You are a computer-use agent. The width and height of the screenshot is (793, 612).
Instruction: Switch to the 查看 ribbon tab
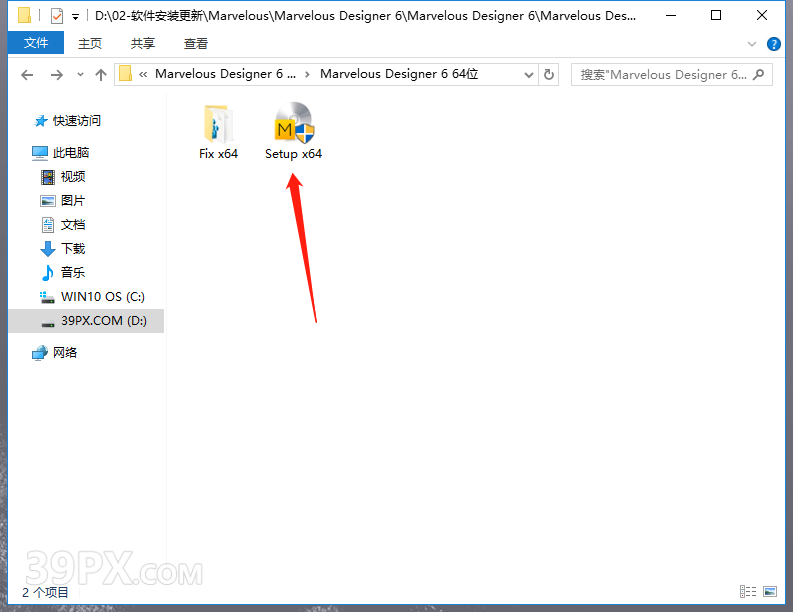[x=196, y=43]
